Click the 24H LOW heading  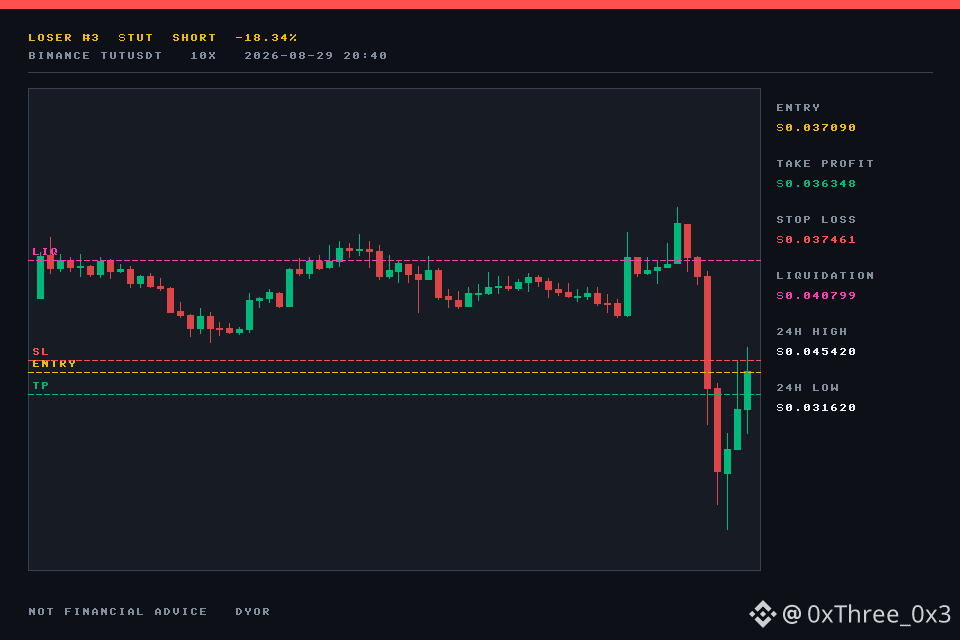[x=808, y=388]
